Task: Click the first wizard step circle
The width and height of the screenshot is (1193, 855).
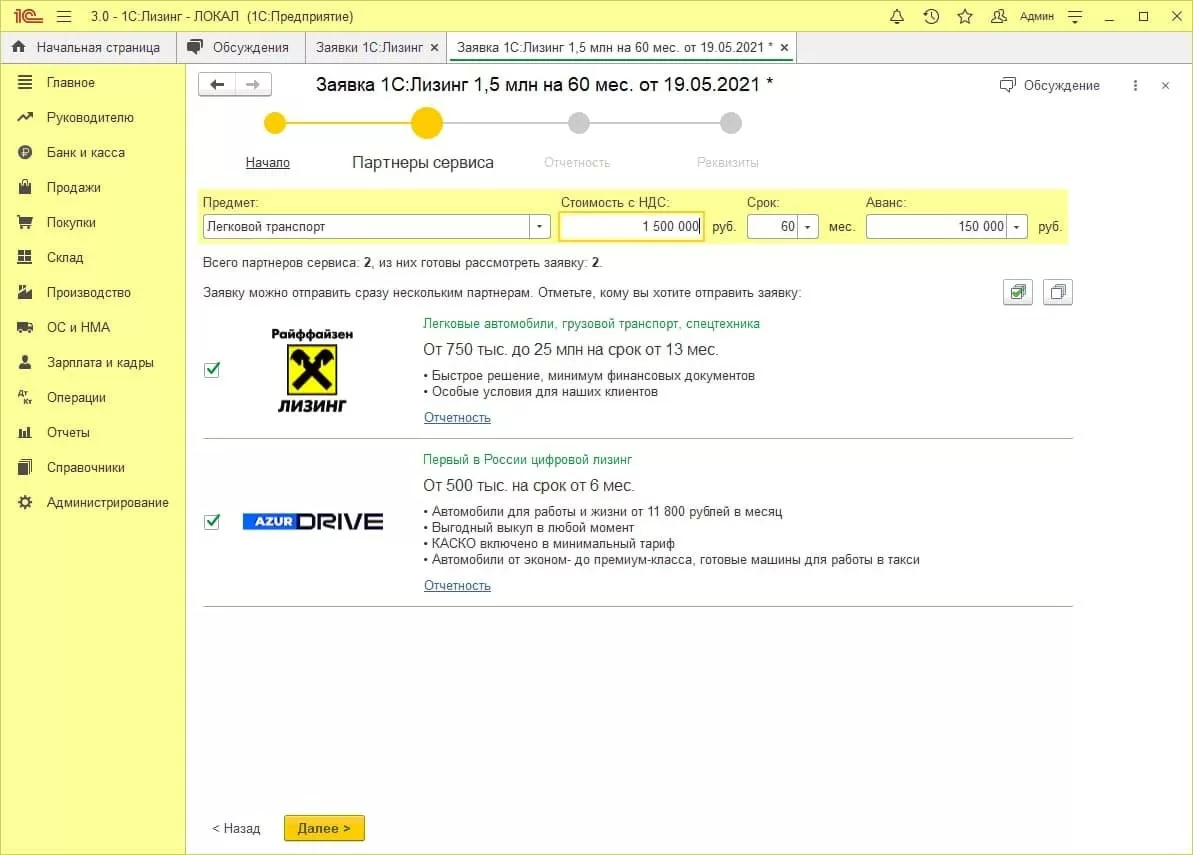Action: (275, 122)
